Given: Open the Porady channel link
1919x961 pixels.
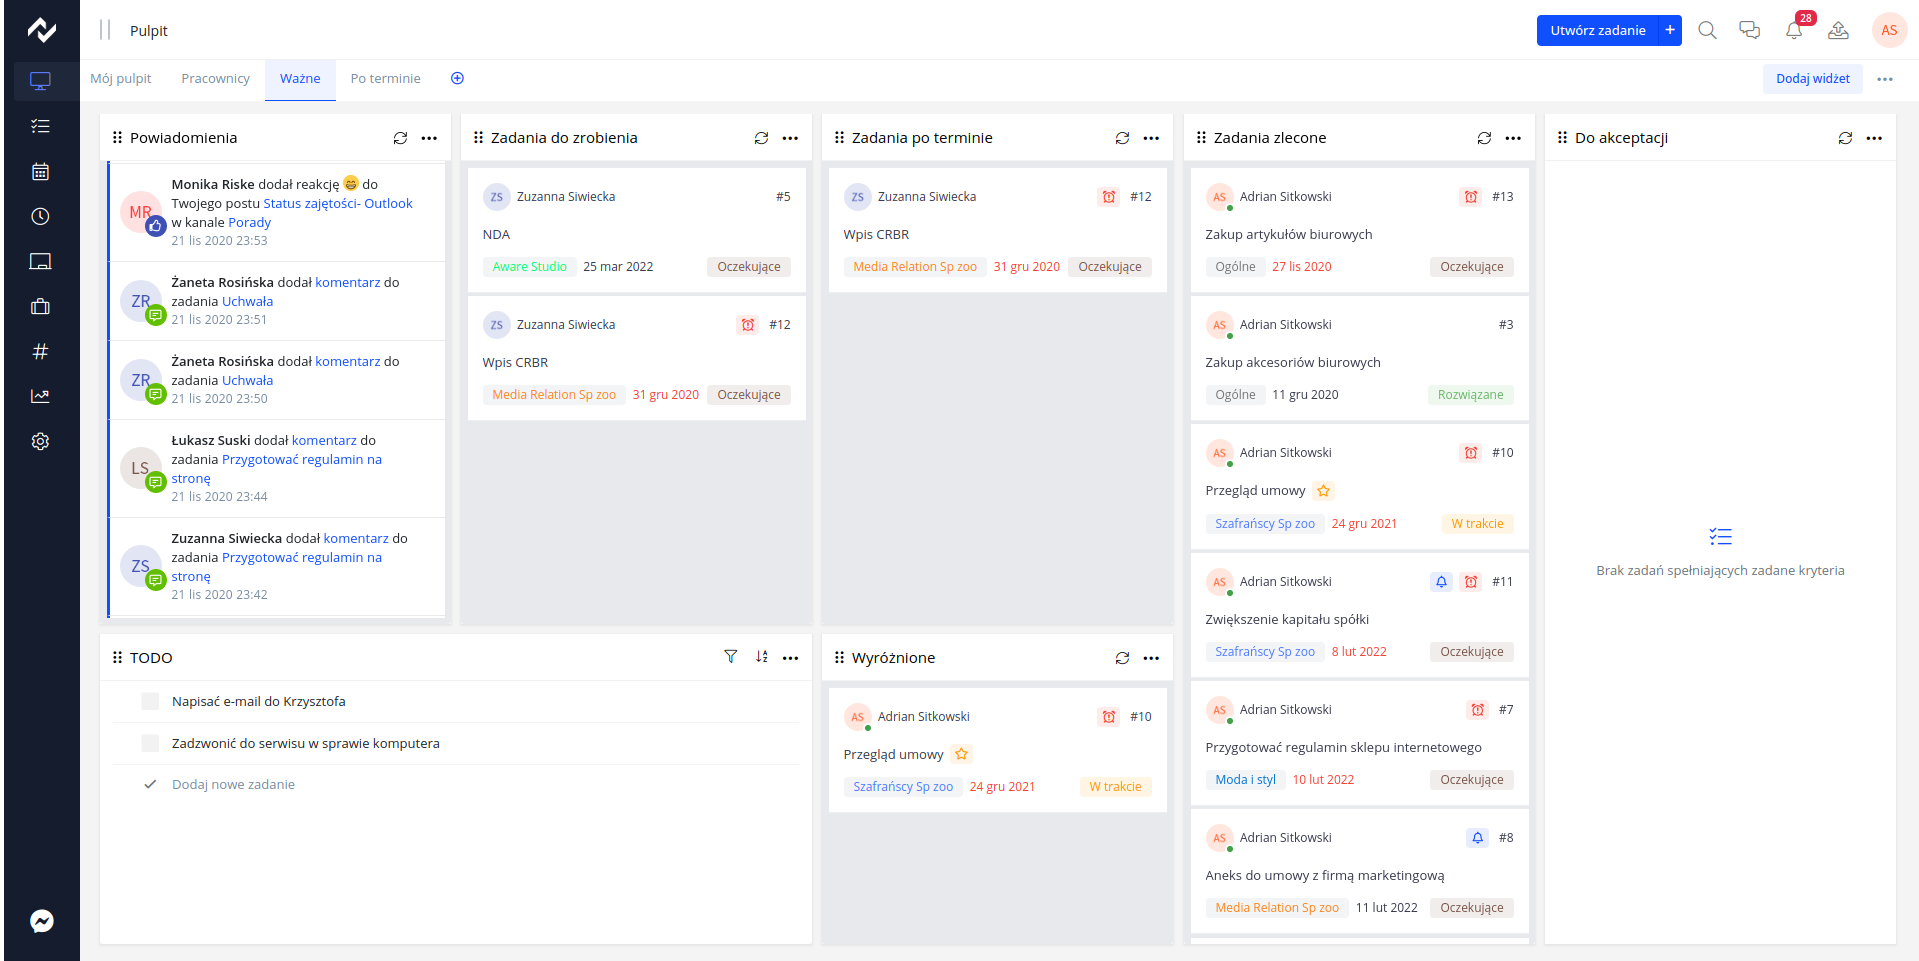Looking at the screenshot, I should tap(249, 222).
